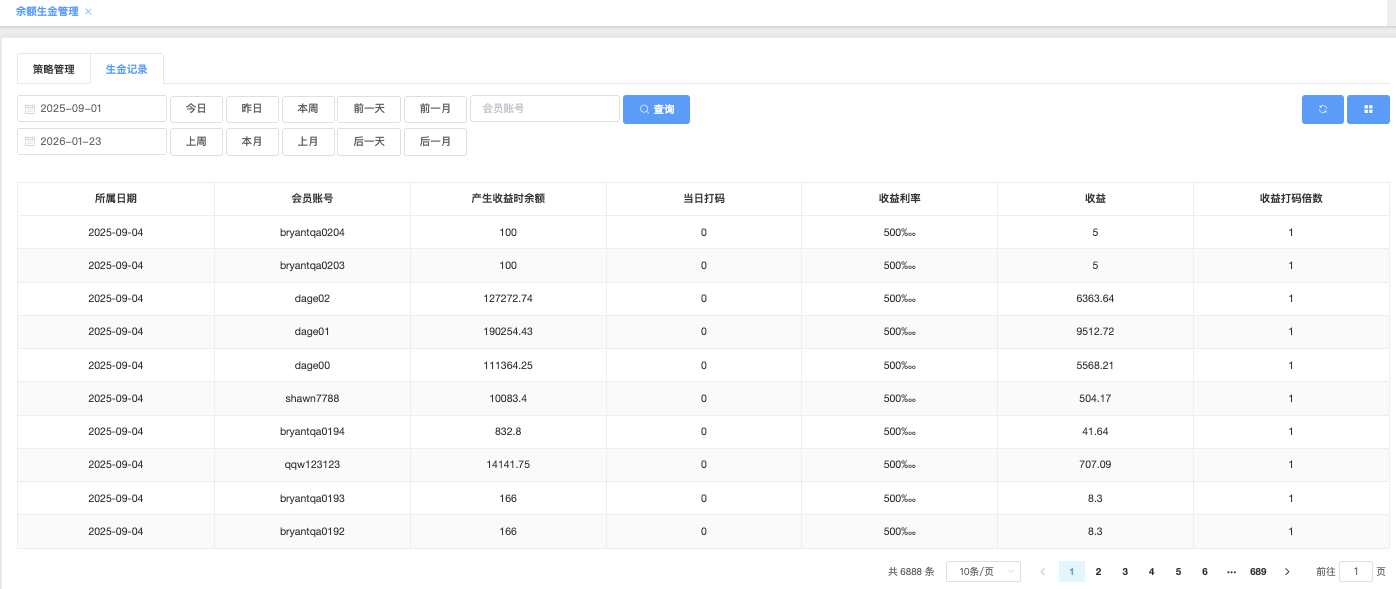
Task: Jump to page 689
Action: 1258,572
